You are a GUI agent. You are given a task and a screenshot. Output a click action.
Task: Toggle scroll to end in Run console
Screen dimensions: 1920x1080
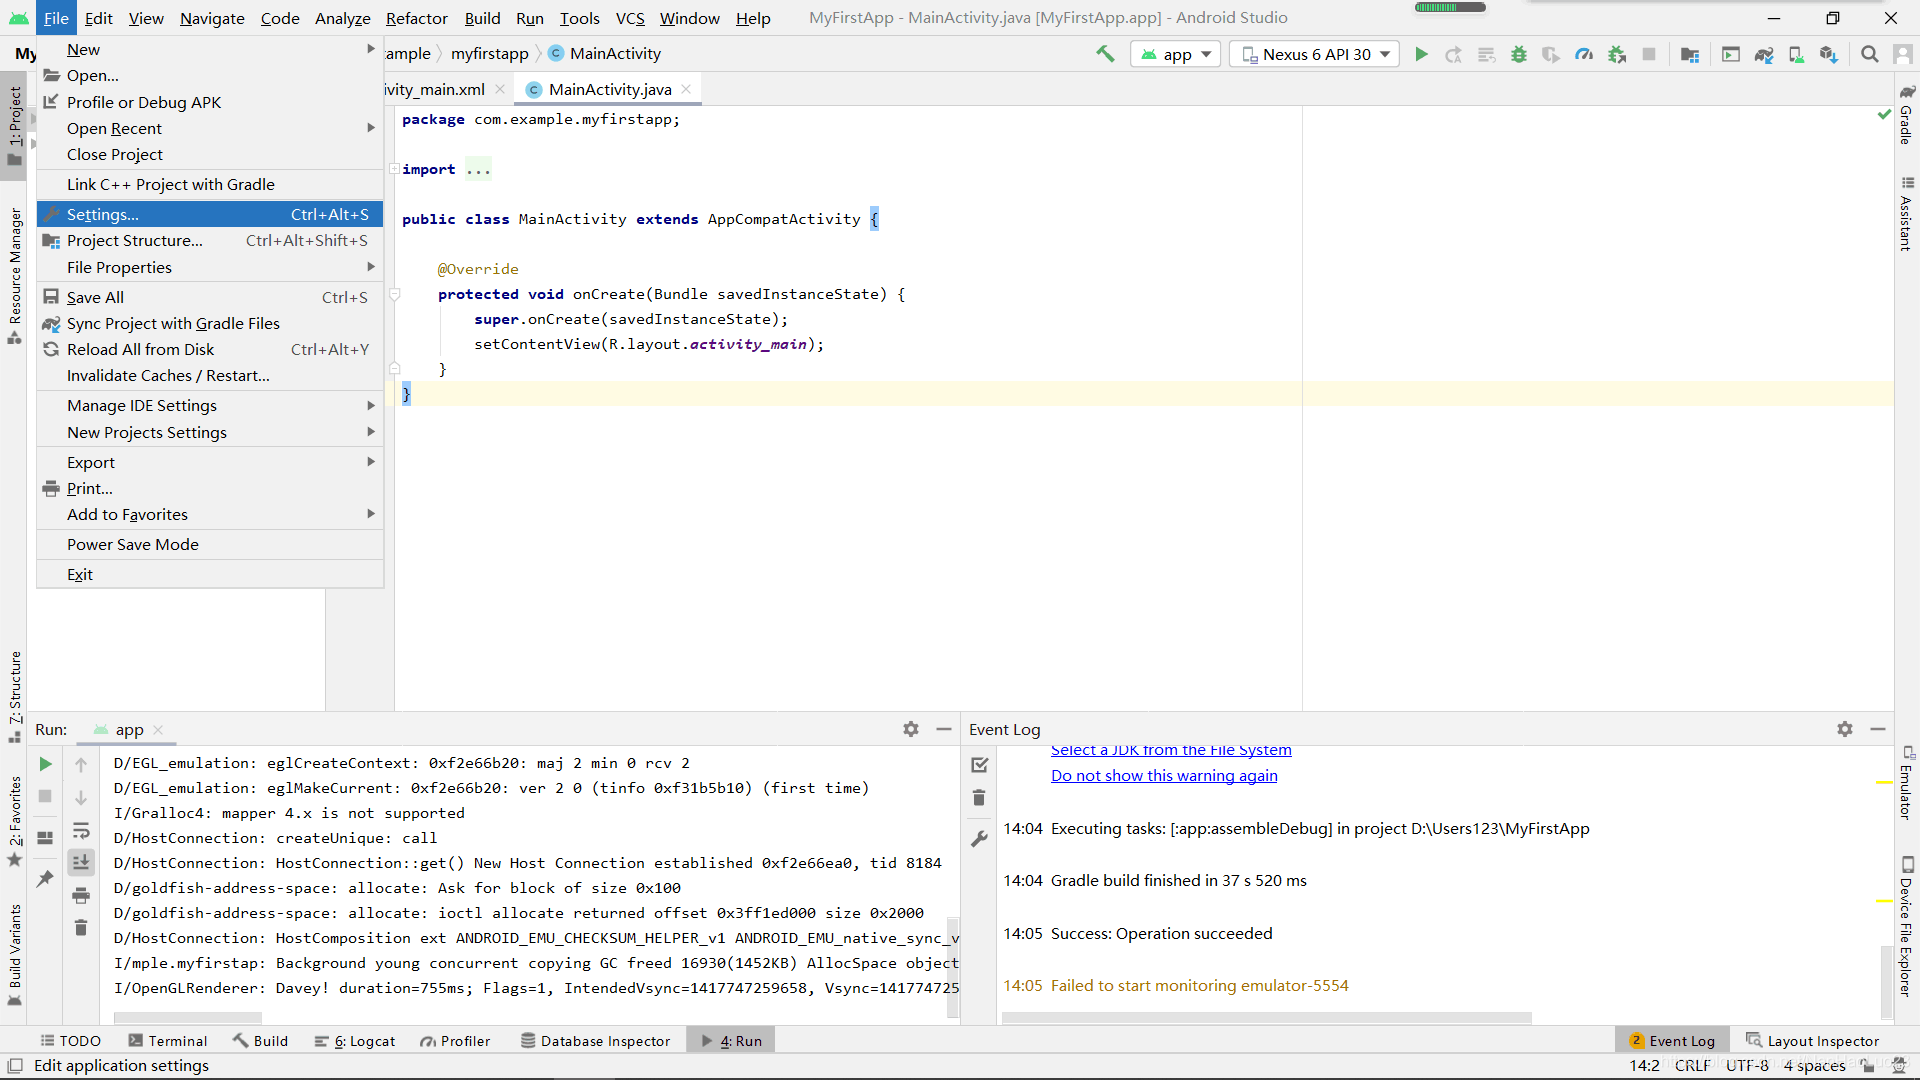coord(81,862)
